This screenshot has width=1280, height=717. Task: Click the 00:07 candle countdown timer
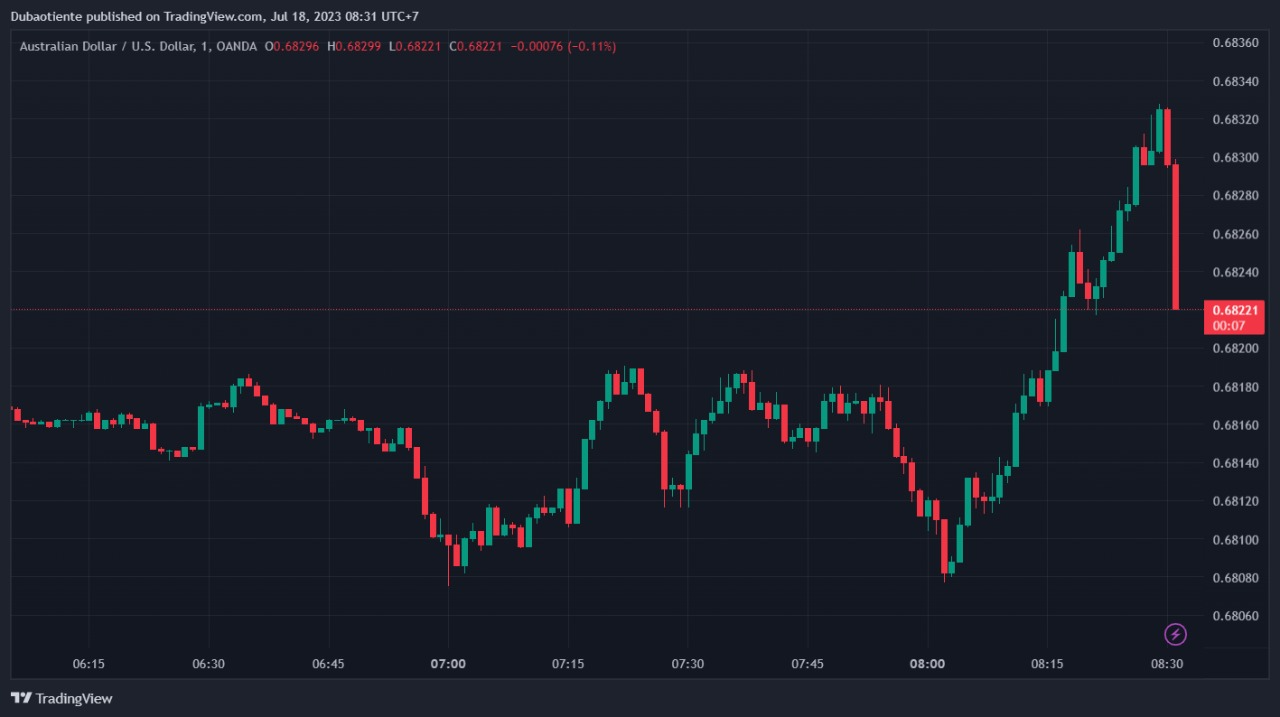click(1229, 326)
